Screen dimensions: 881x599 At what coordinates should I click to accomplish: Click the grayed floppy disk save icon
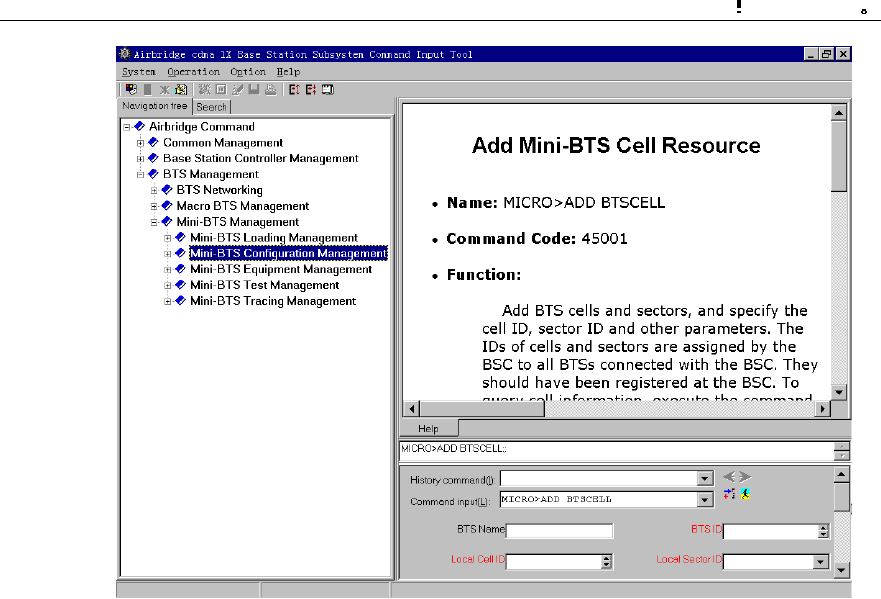[x=254, y=89]
